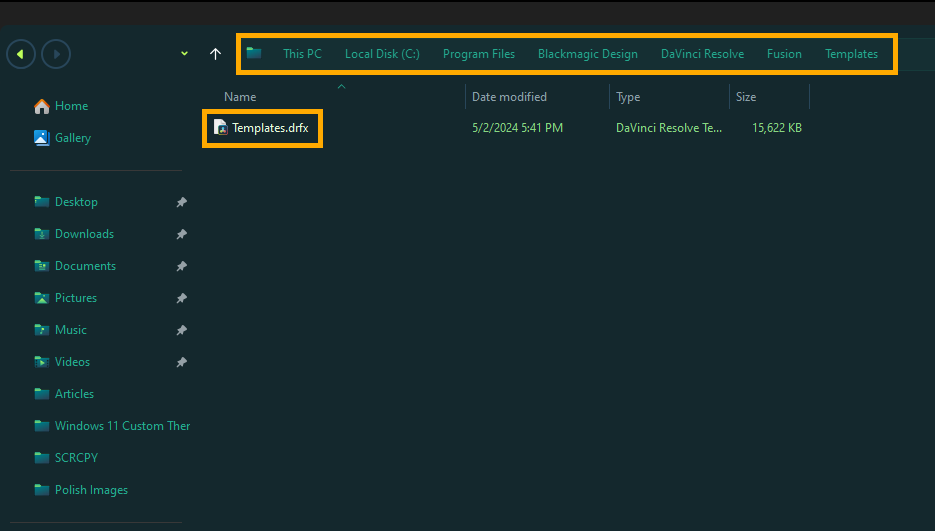Click the Videos folder icon in sidebar
Image resolution: width=935 pixels, height=531 pixels.
click(42, 362)
